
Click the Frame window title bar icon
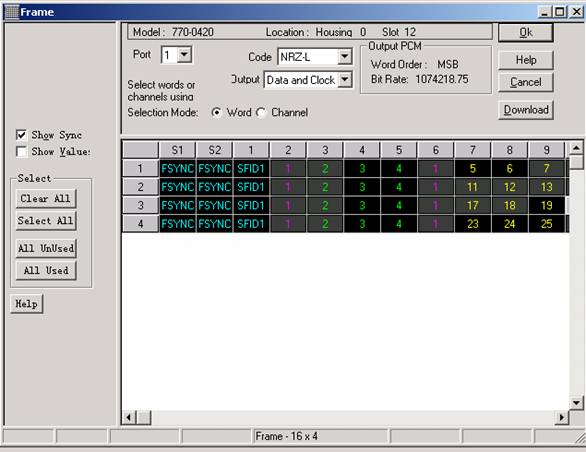[x=12, y=12]
